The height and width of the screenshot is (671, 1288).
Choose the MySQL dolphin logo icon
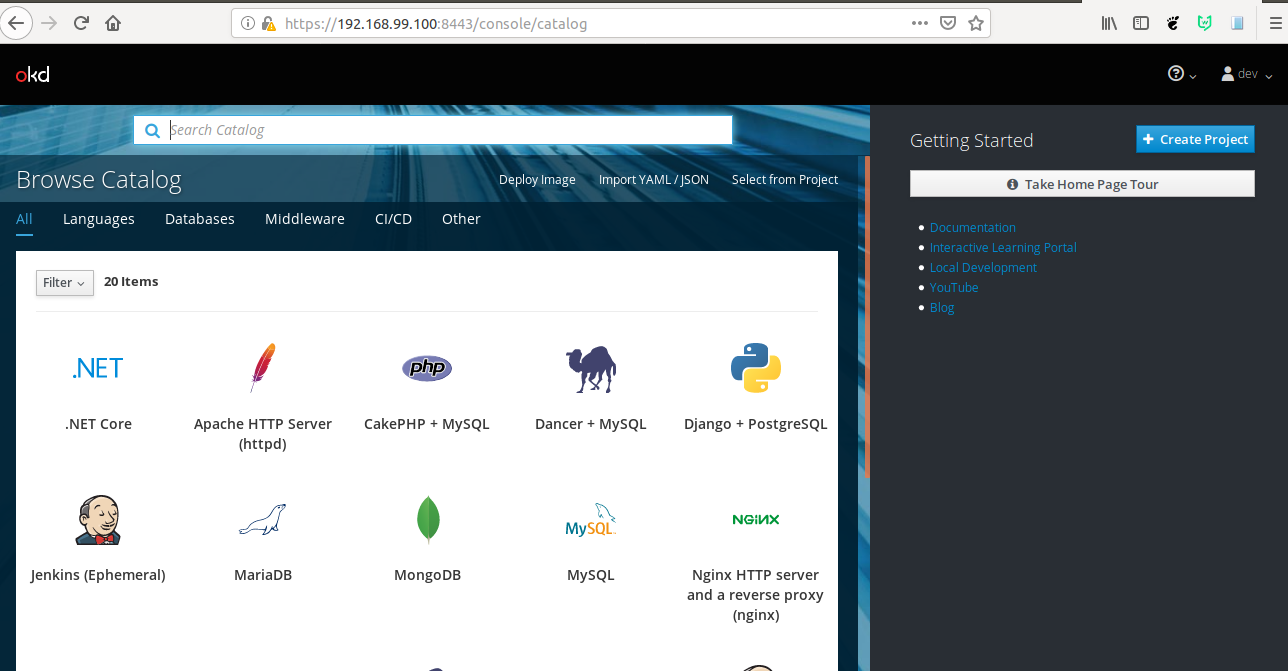[x=590, y=520]
